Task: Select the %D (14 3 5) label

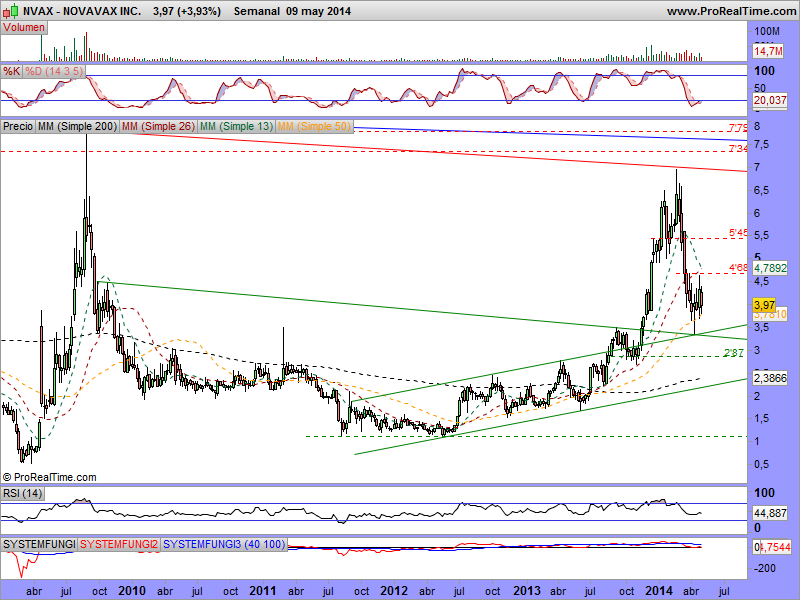Action: 54,71
